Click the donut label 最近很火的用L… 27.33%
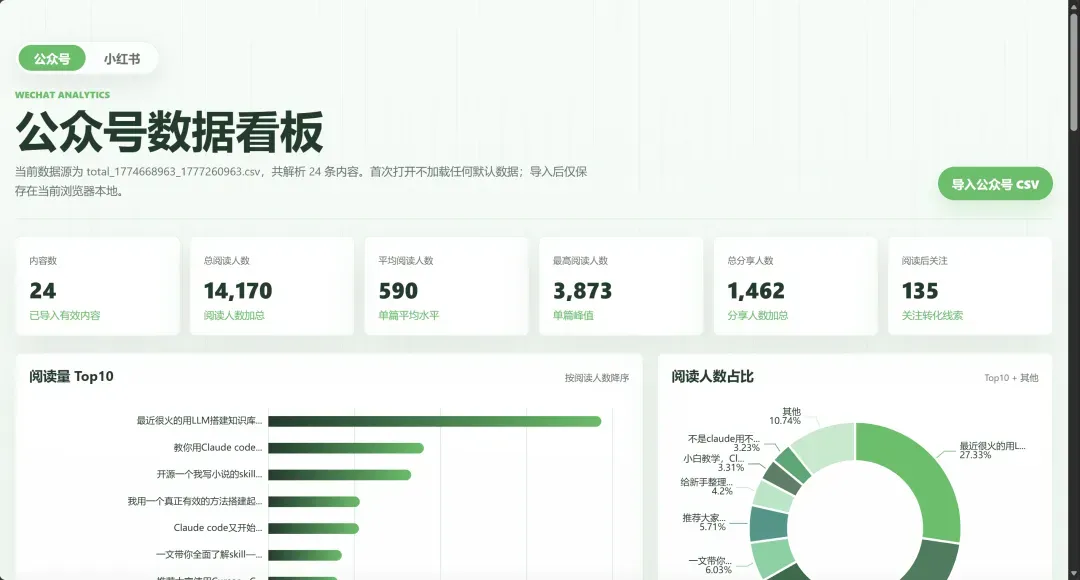The image size is (1080, 580). point(993,450)
